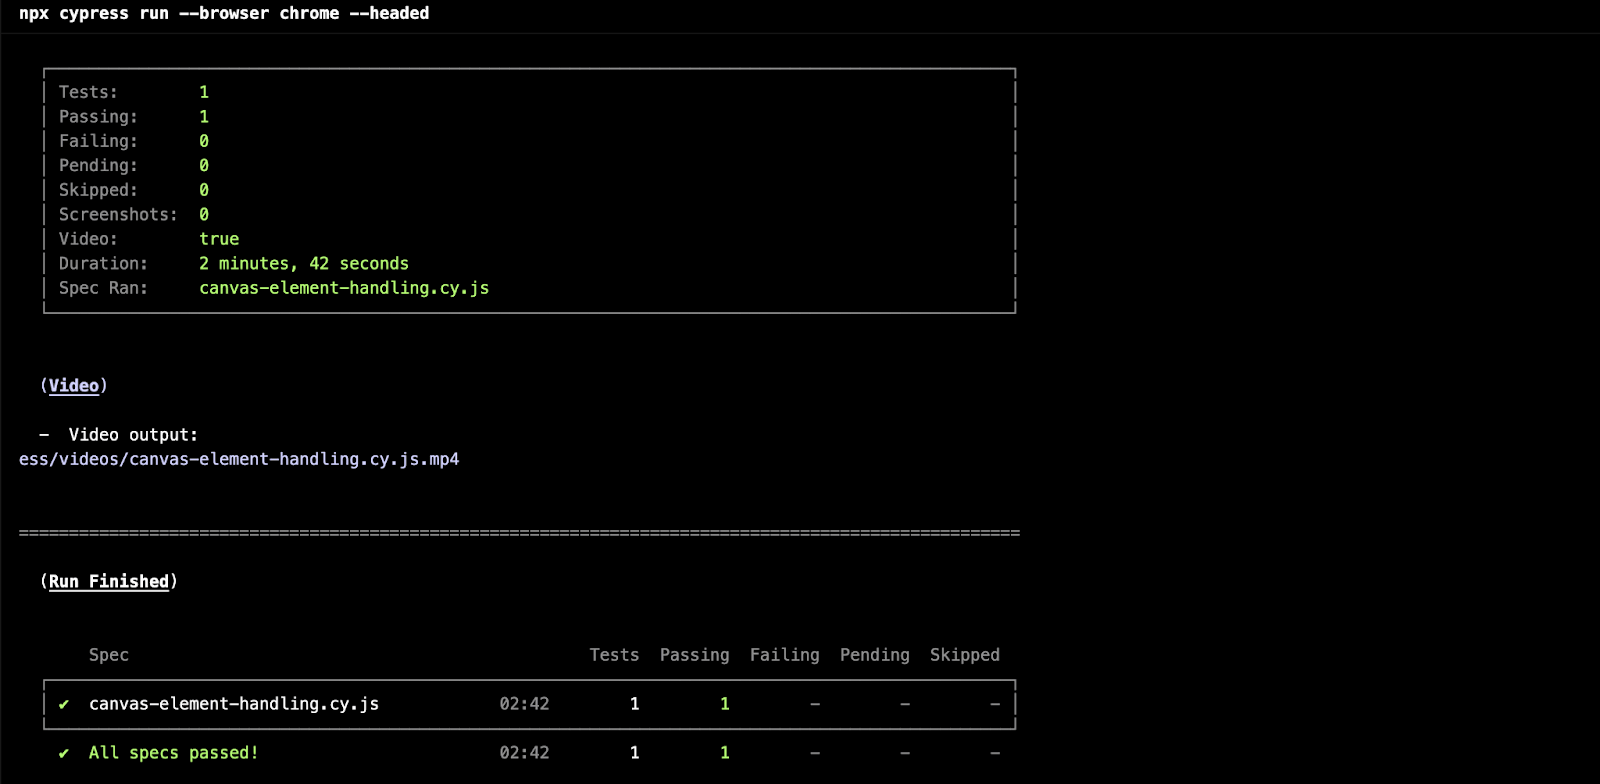The width and height of the screenshot is (1600, 784).
Task: Click the 'Failing' column header in results table
Action: tap(785, 655)
